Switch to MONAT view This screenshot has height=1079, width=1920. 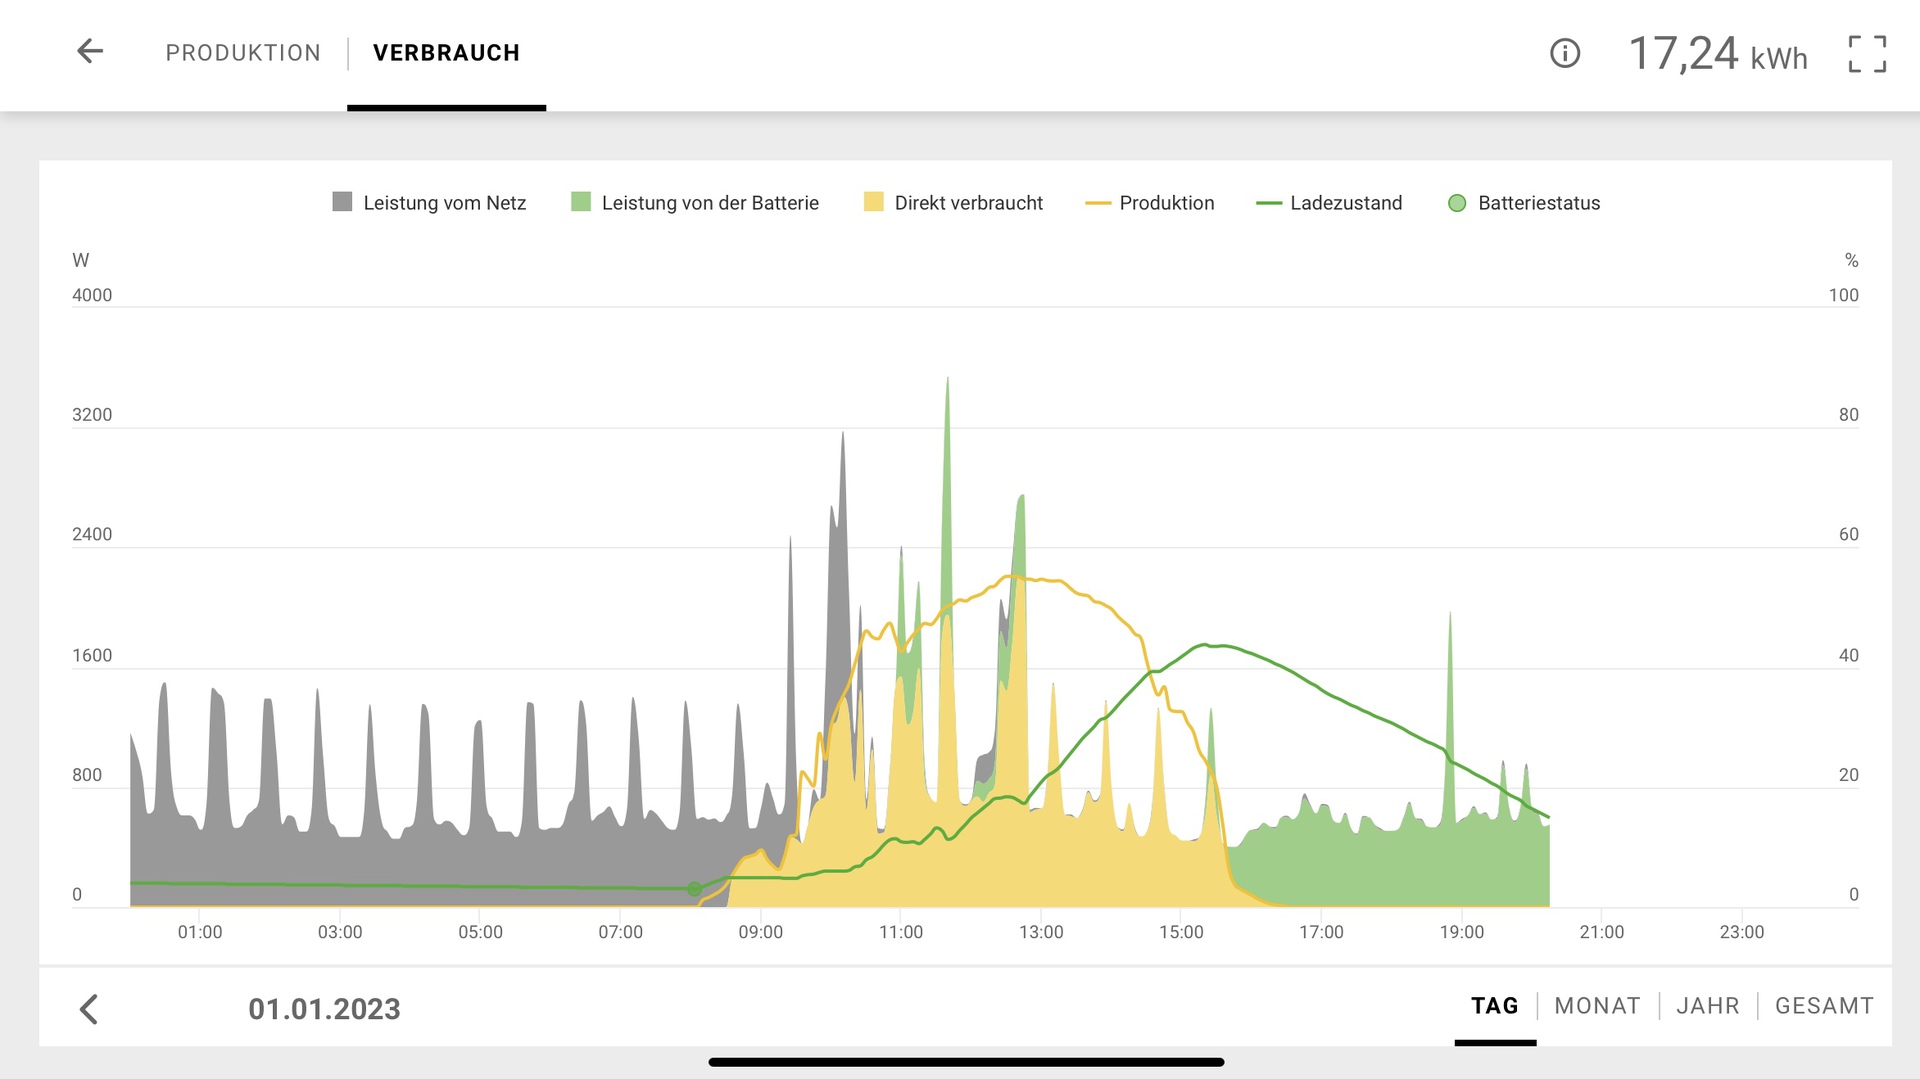(x=1597, y=1006)
